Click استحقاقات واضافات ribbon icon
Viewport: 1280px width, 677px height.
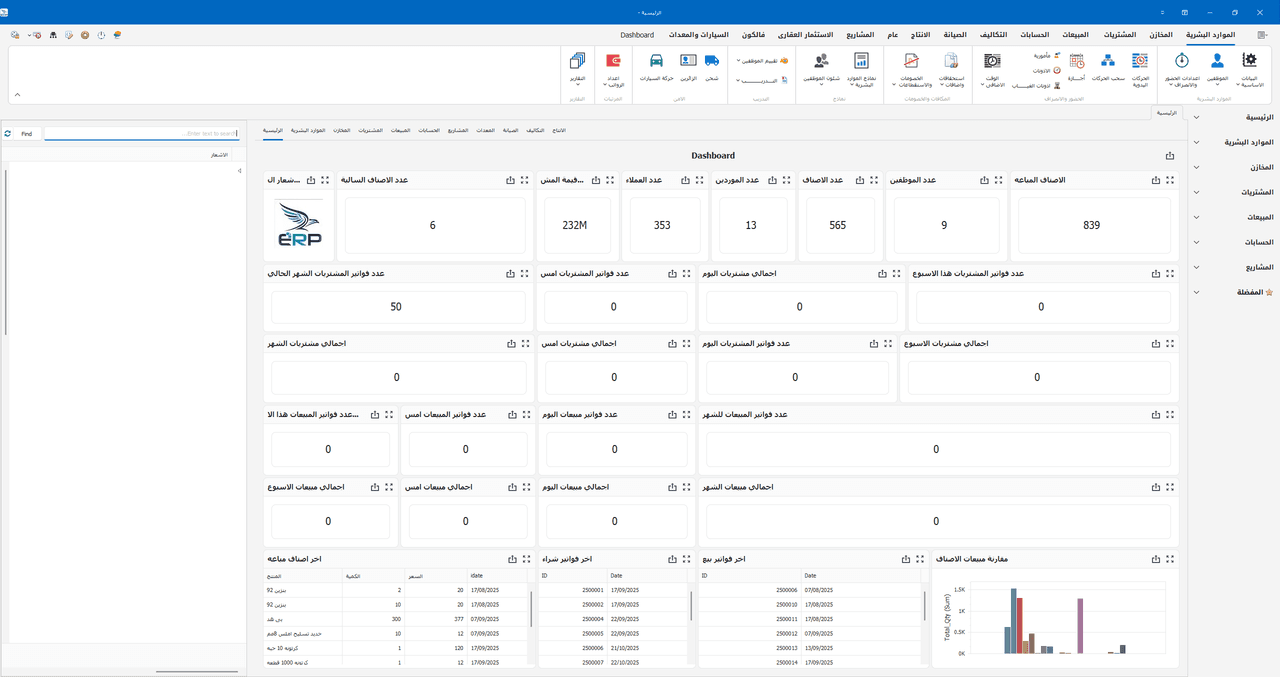point(951,69)
